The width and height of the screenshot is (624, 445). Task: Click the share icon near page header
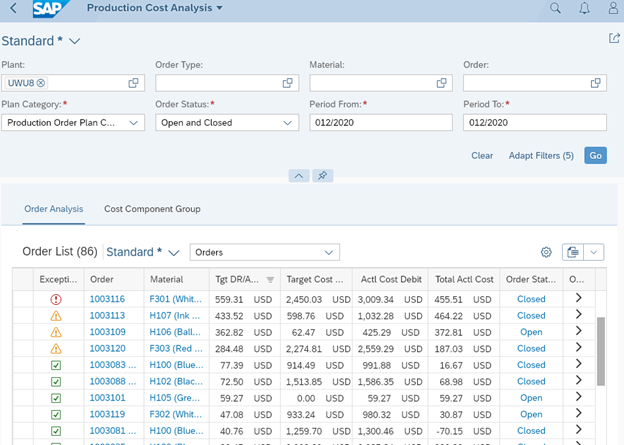(x=613, y=38)
